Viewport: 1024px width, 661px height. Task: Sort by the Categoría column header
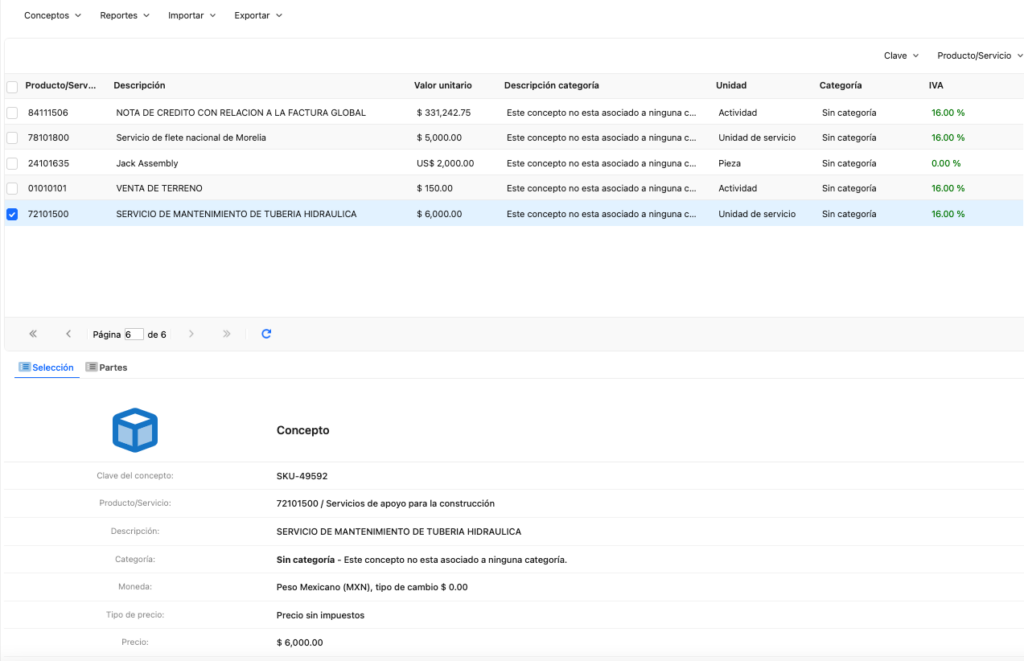point(840,86)
